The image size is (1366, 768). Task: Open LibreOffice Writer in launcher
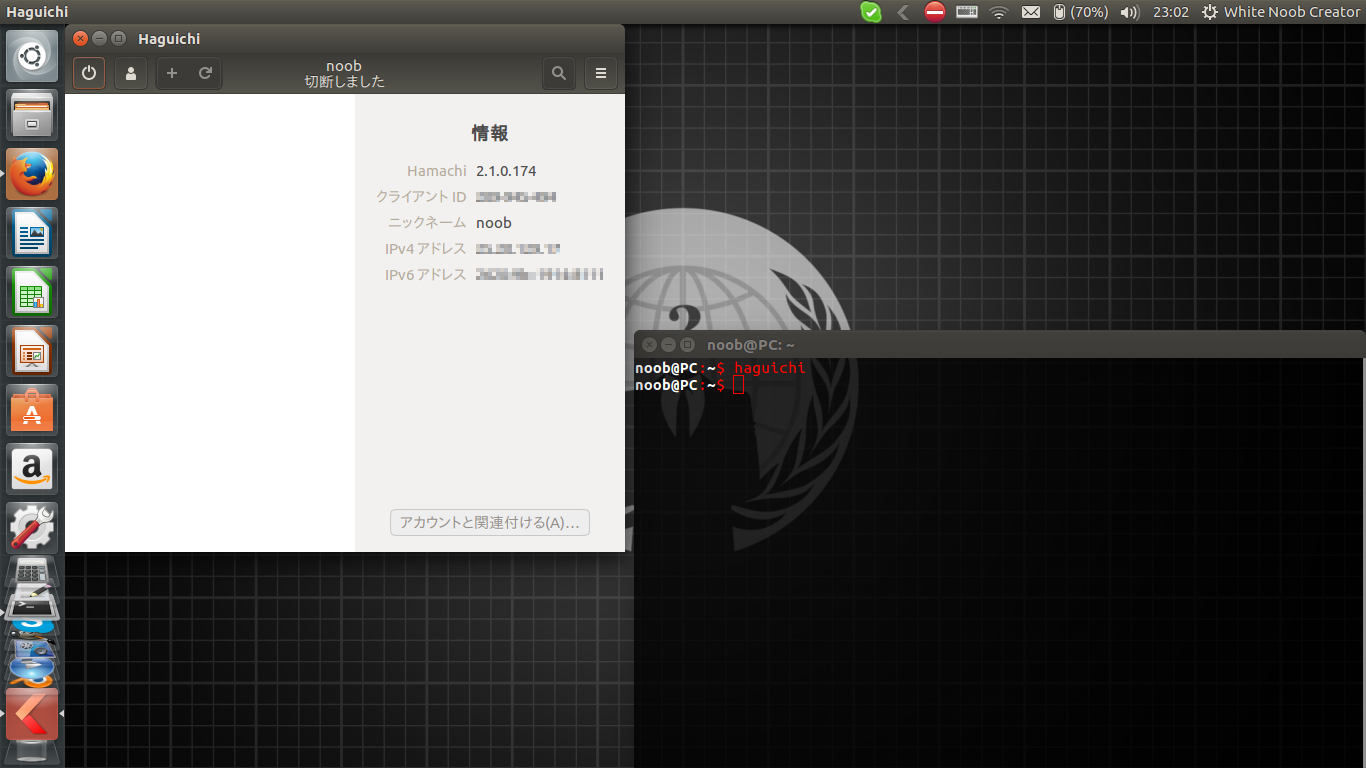[x=32, y=232]
